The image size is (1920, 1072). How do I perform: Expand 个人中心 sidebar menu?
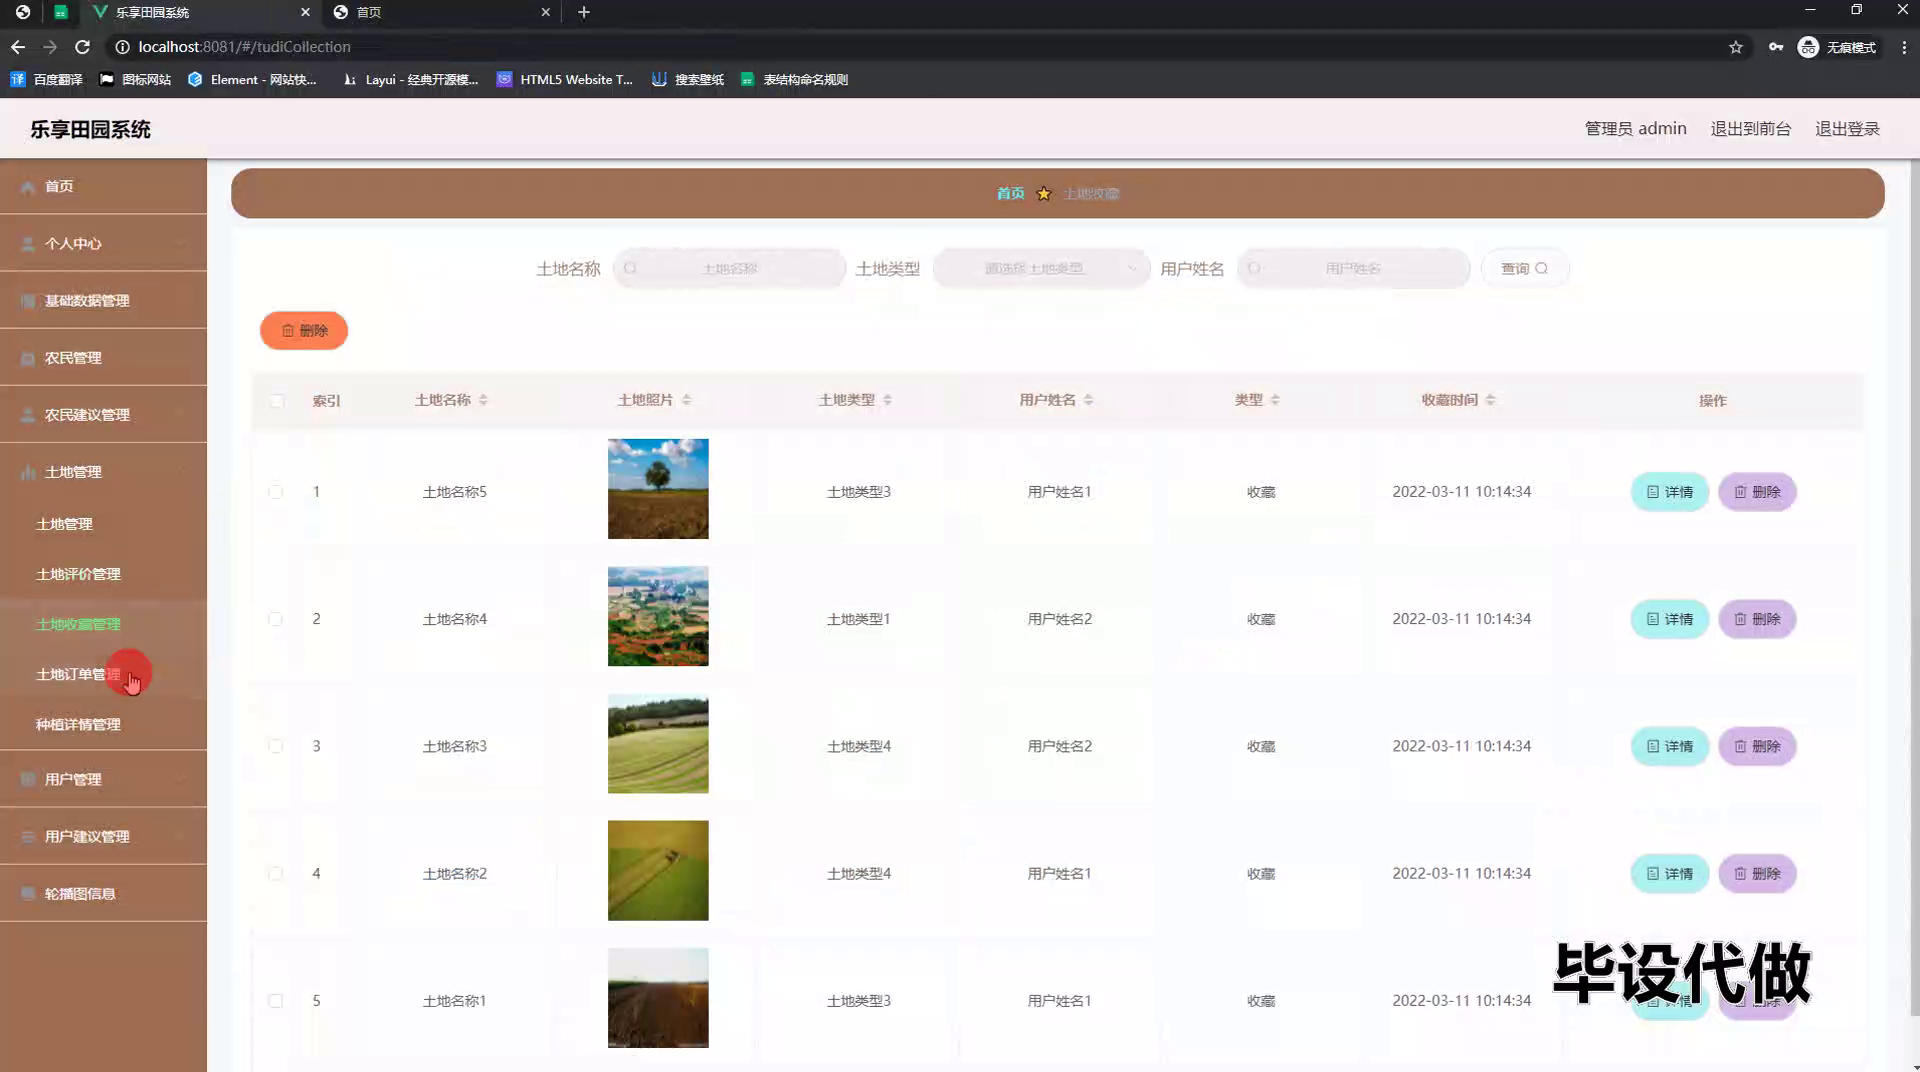(104, 243)
